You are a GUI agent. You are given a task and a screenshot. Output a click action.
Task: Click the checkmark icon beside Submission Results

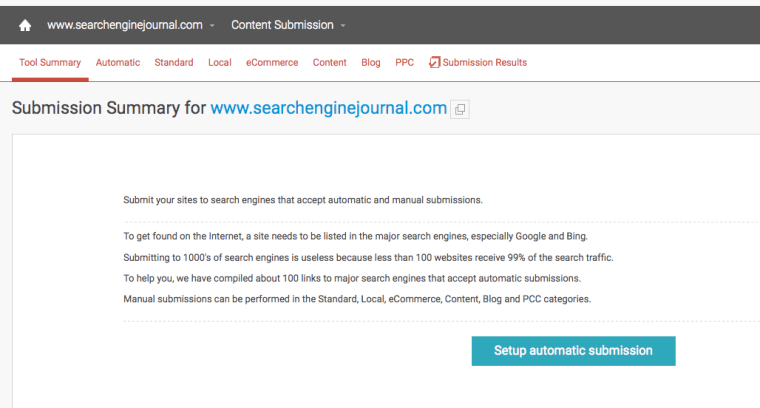click(x=434, y=62)
